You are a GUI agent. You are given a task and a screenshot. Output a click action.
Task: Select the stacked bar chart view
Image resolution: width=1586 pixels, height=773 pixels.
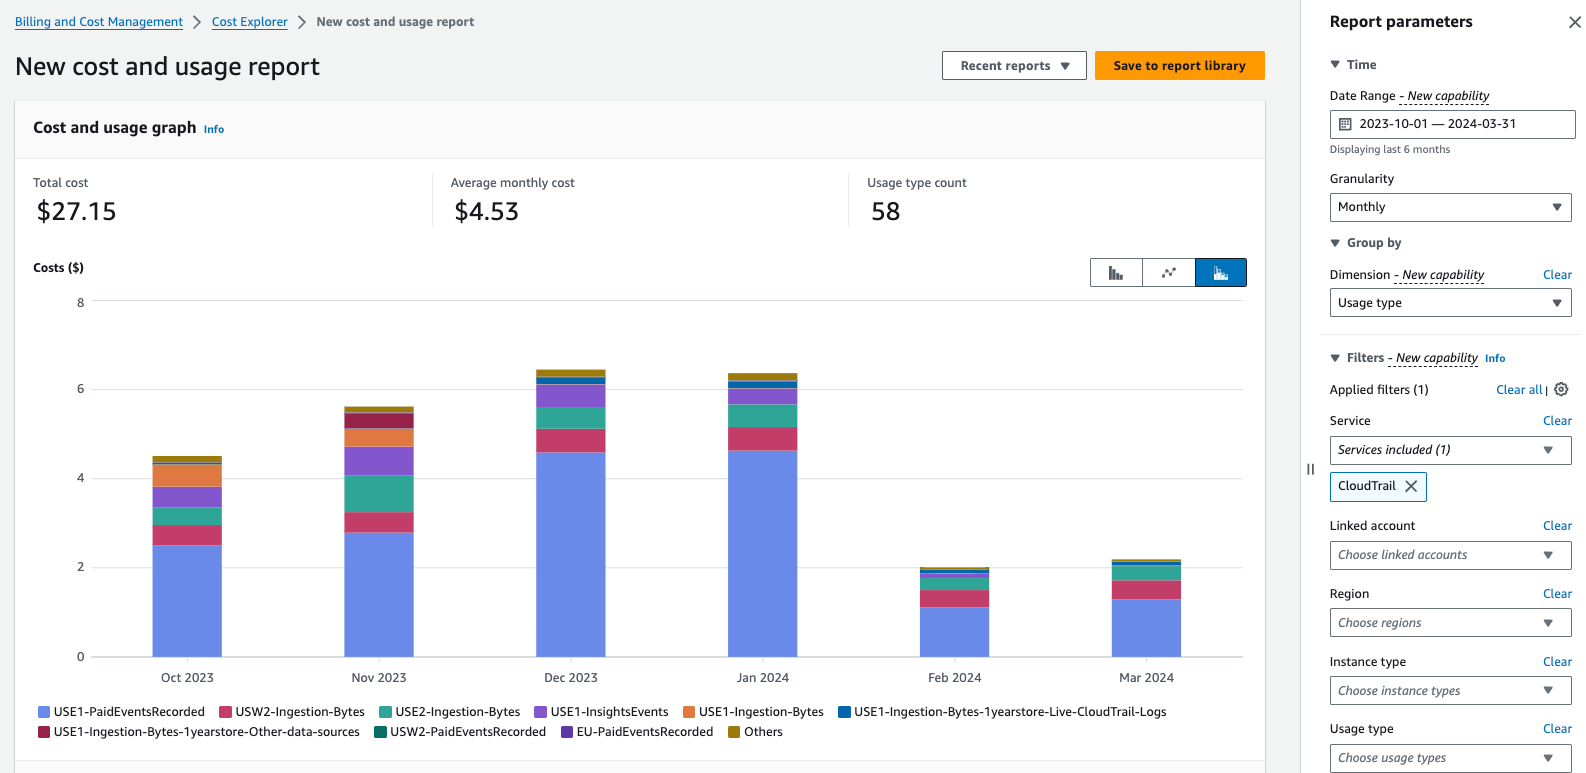pos(1220,273)
